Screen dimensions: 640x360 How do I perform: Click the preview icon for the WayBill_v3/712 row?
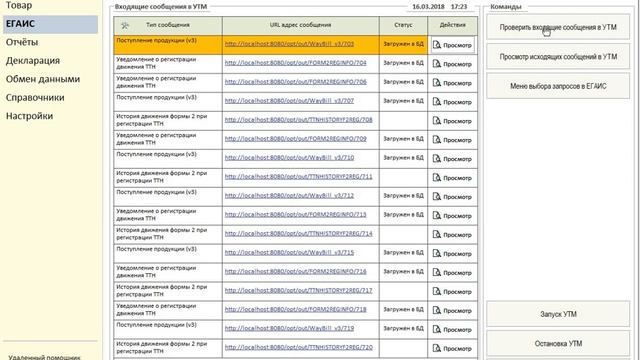(437, 197)
